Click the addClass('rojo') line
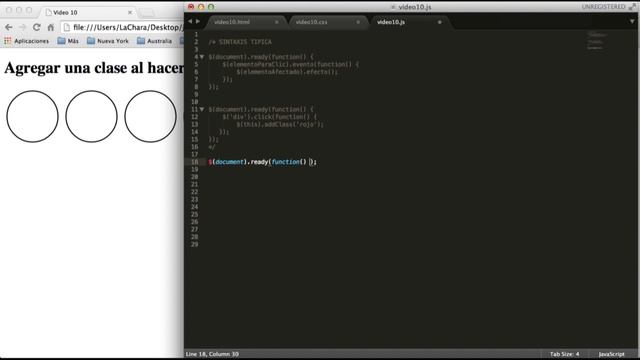 (x=280, y=124)
